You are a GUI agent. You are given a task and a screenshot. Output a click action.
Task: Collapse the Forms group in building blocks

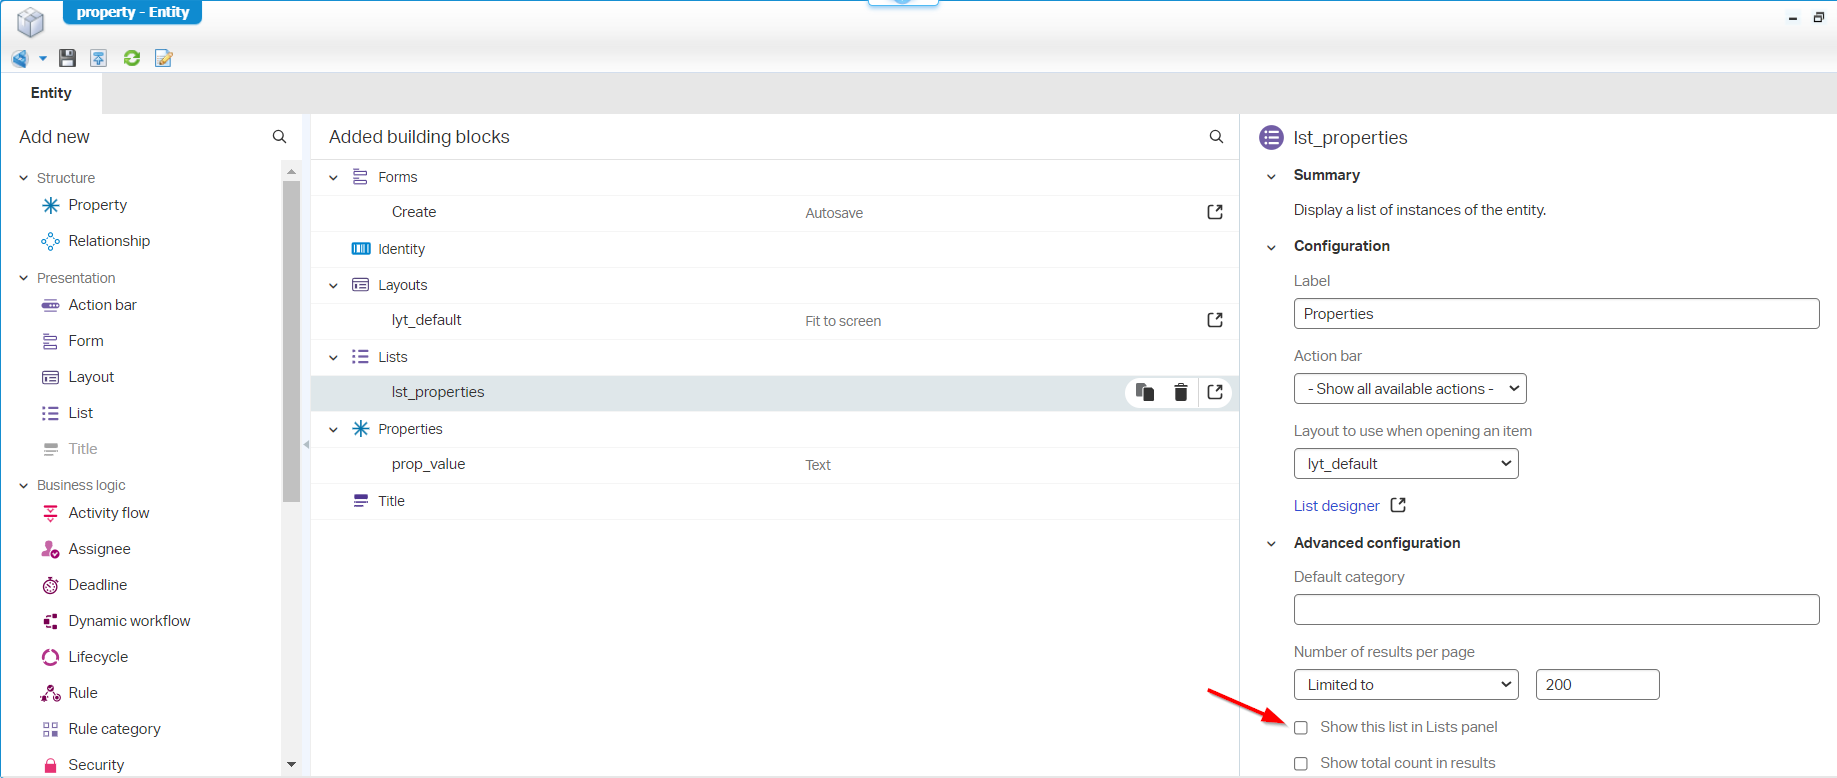[333, 177]
